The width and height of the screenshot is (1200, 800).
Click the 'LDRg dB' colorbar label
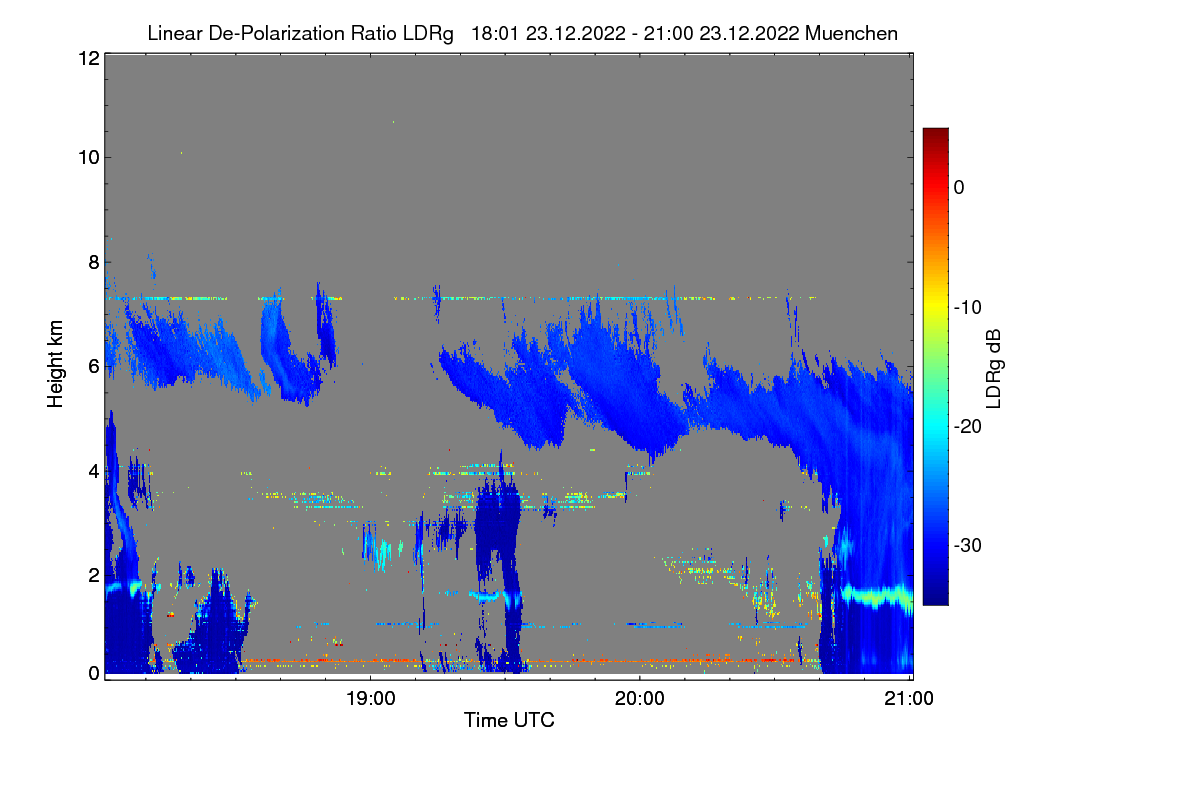(994, 369)
